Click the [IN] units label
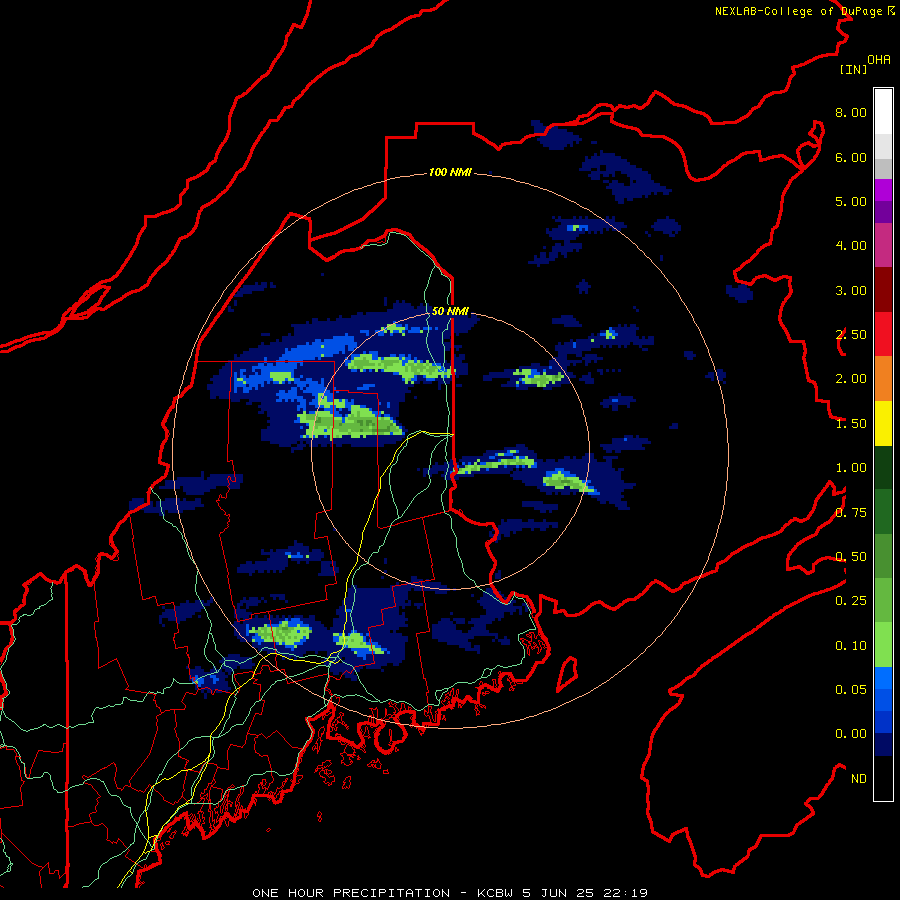Viewport: 900px width, 900px height. [854, 69]
